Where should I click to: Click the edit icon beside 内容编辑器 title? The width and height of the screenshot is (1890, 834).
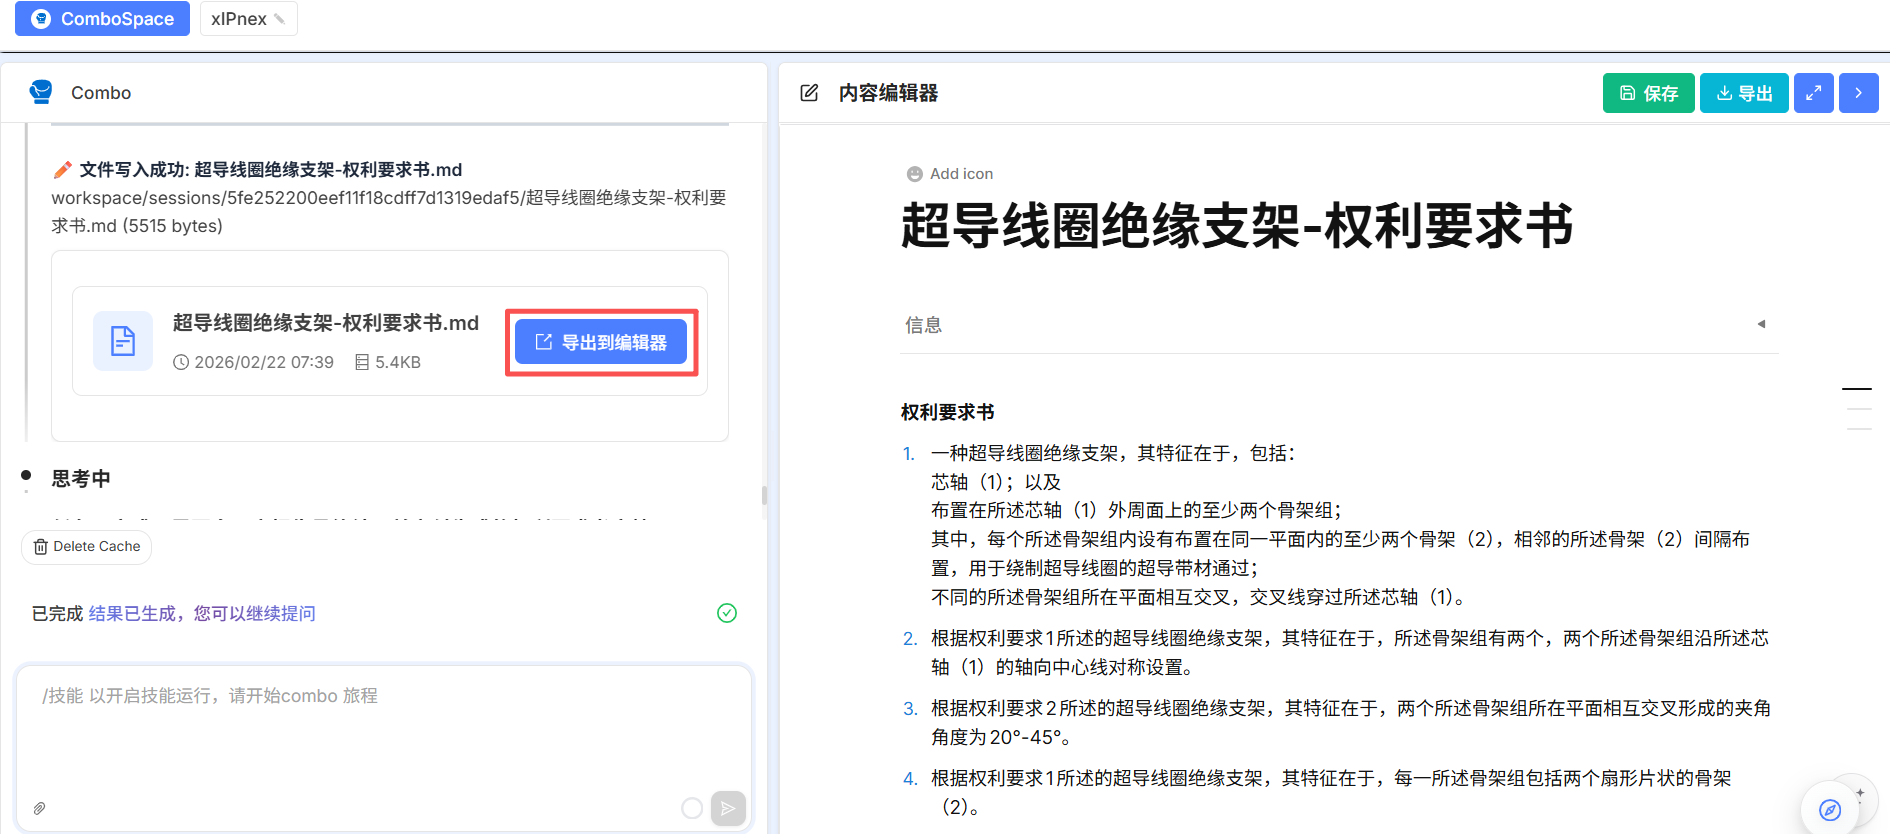809,93
